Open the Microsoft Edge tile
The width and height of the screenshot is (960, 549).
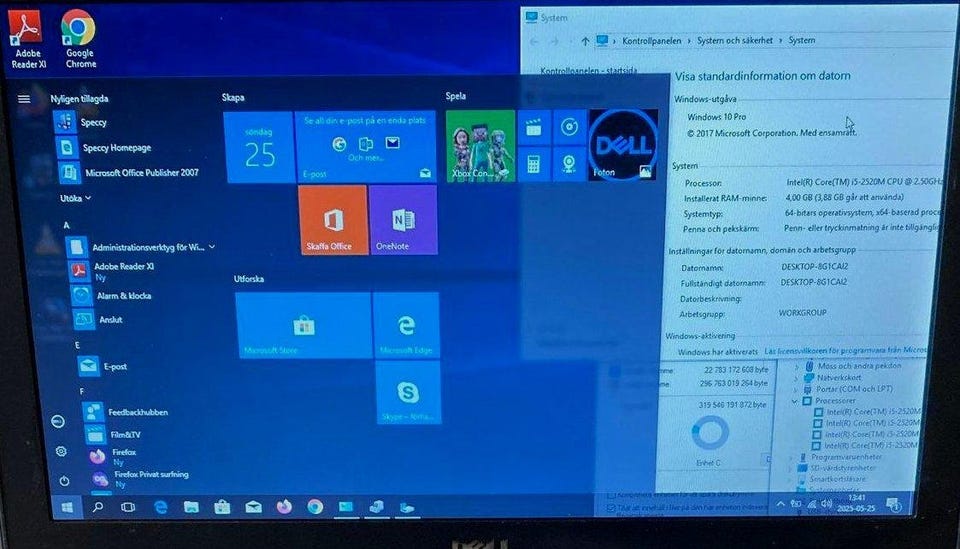[x=407, y=325]
